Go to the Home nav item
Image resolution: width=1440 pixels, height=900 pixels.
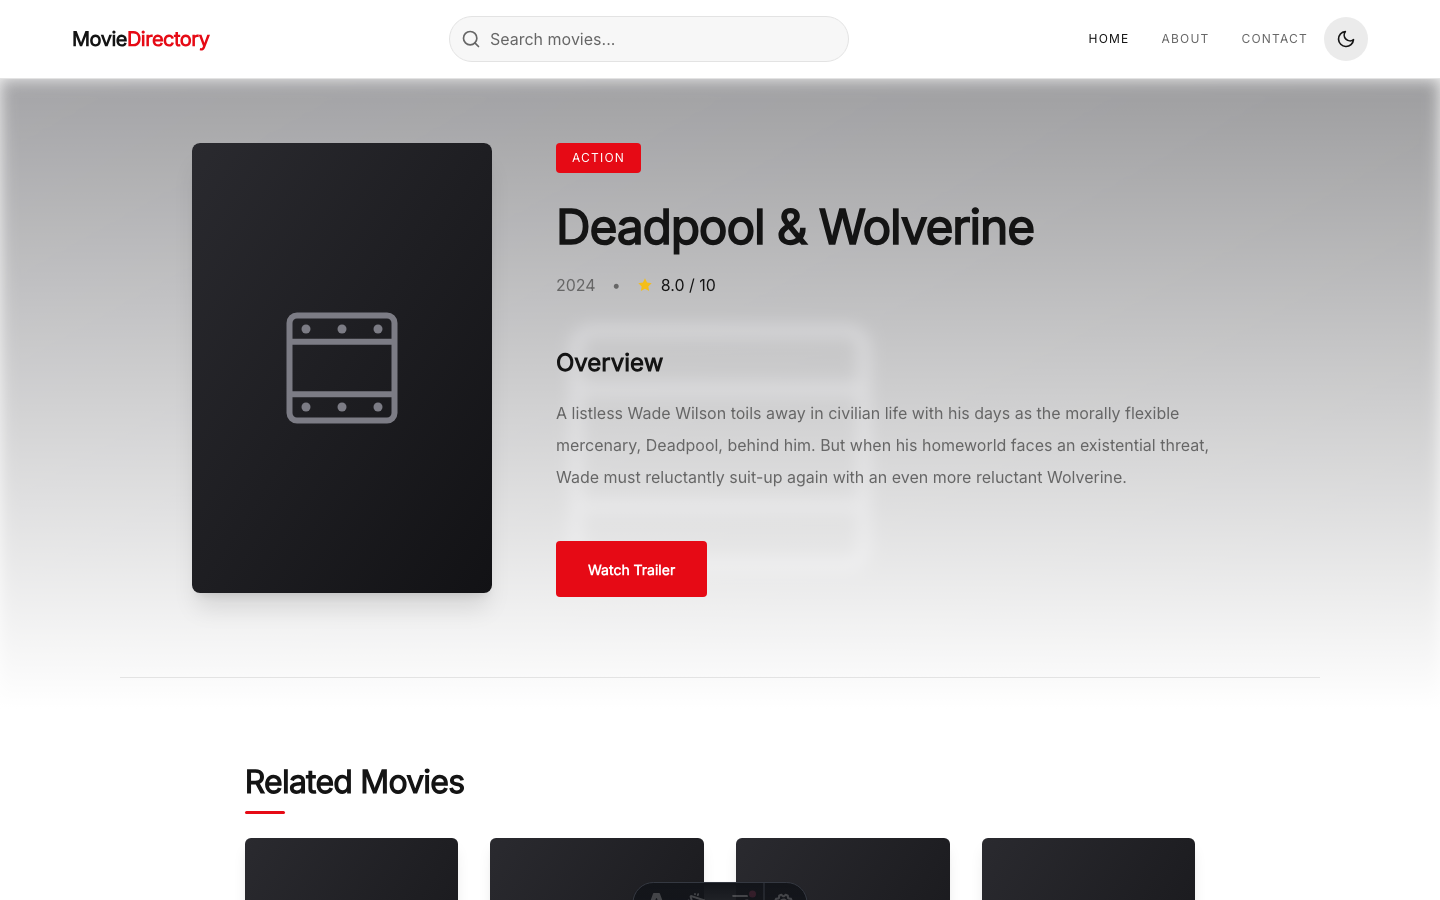[x=1108, y=39]
